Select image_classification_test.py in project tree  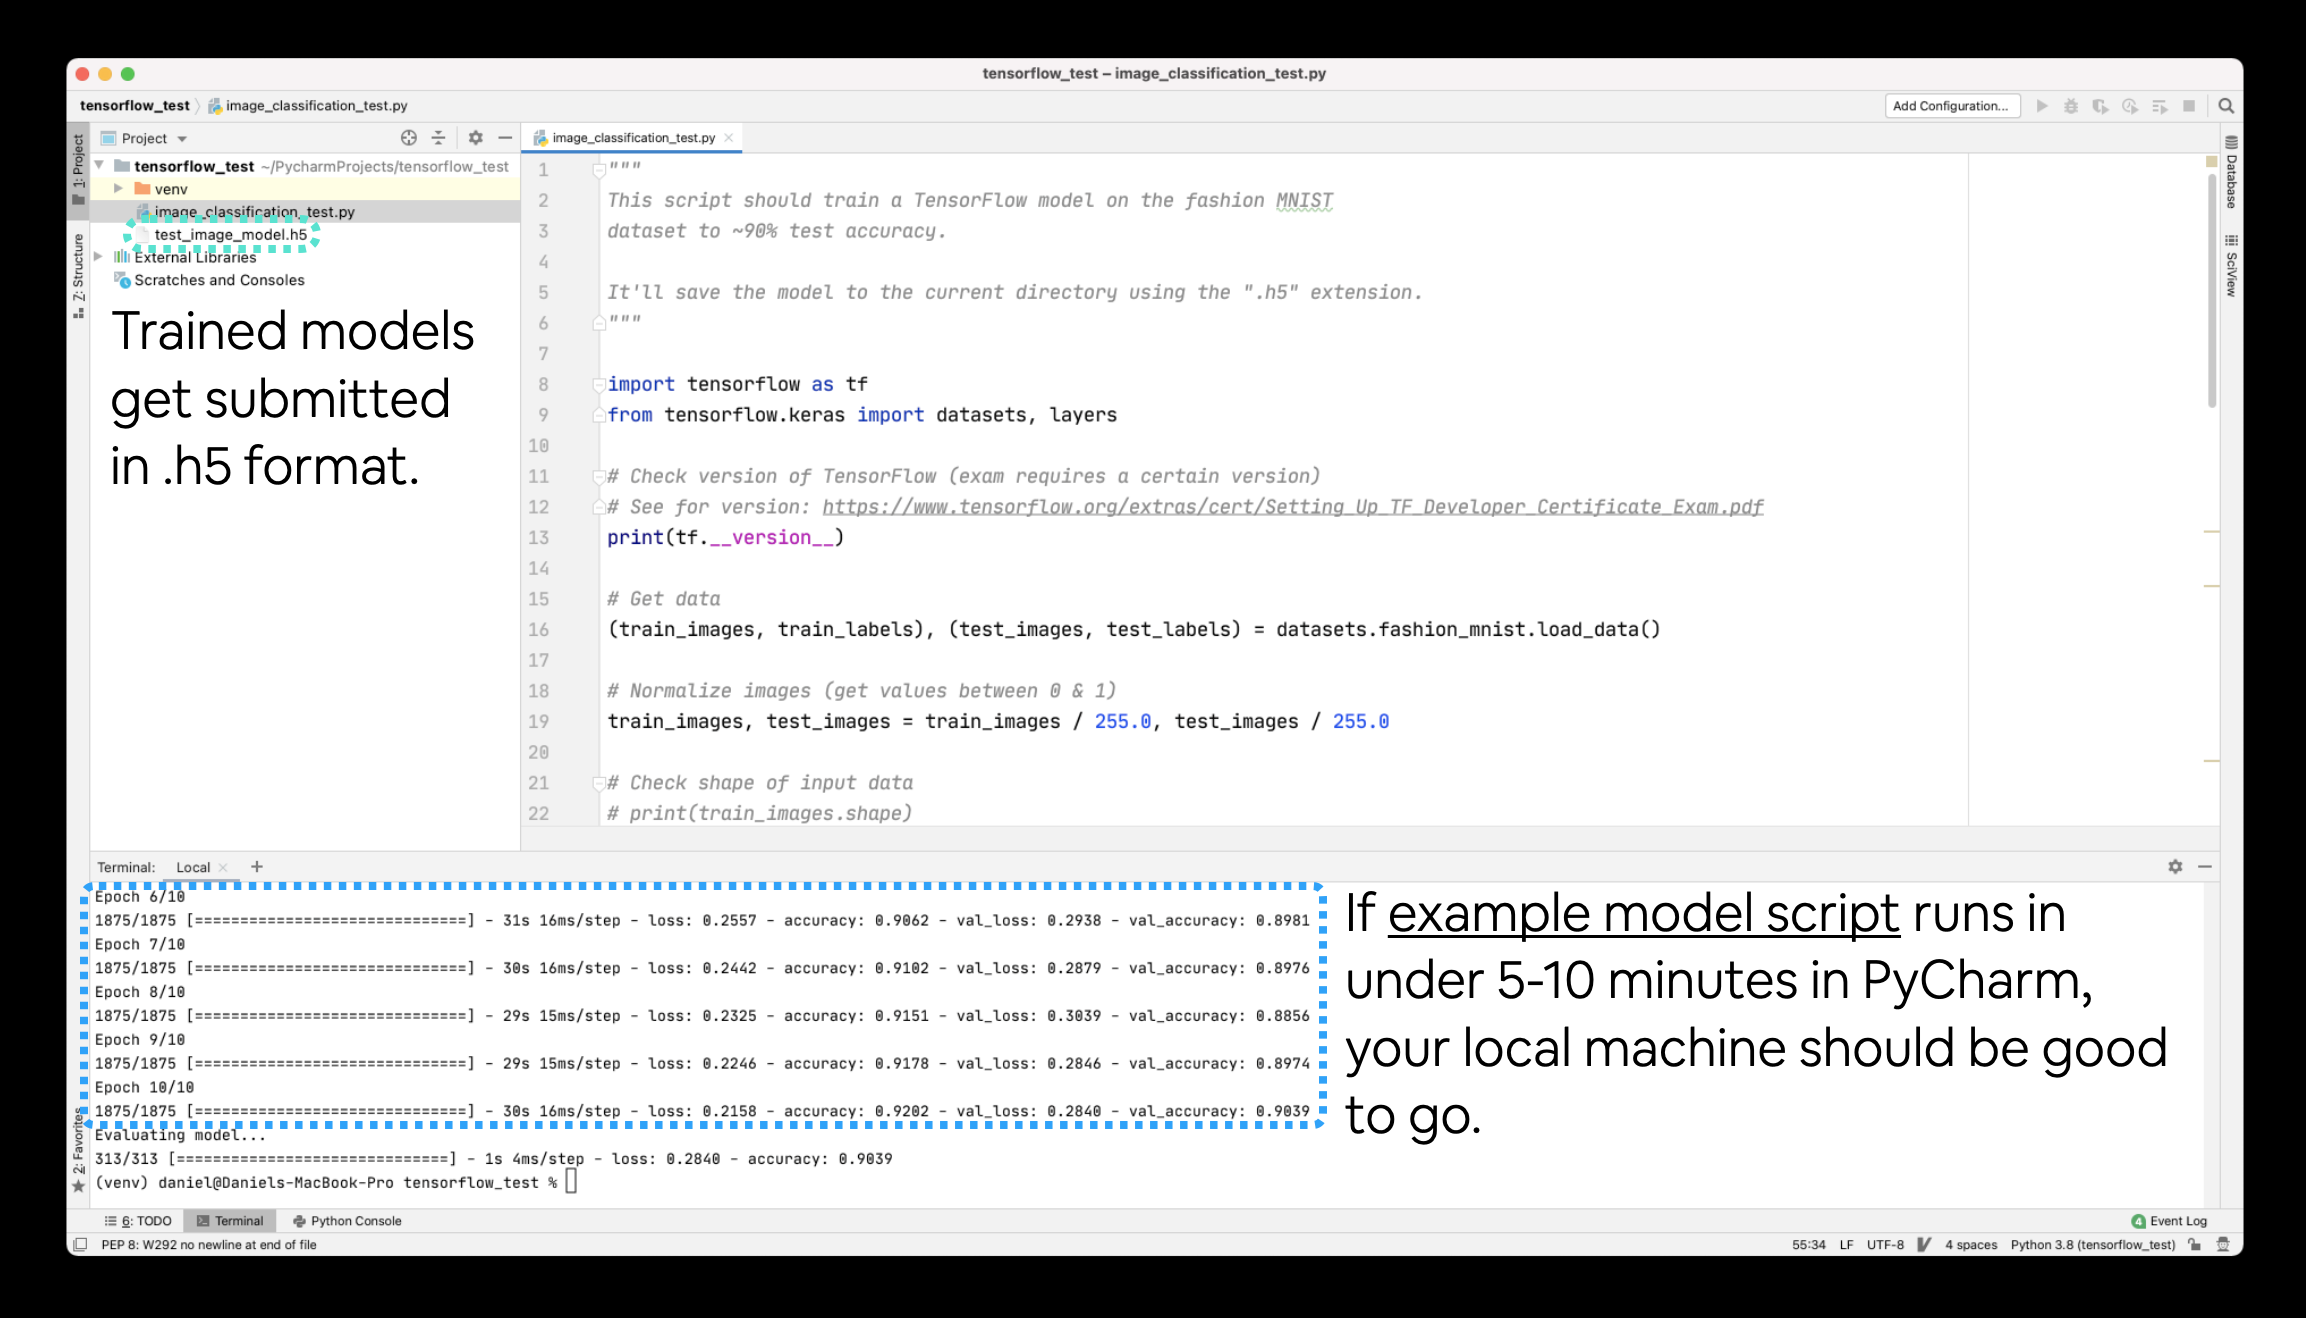tap(253, 211)
